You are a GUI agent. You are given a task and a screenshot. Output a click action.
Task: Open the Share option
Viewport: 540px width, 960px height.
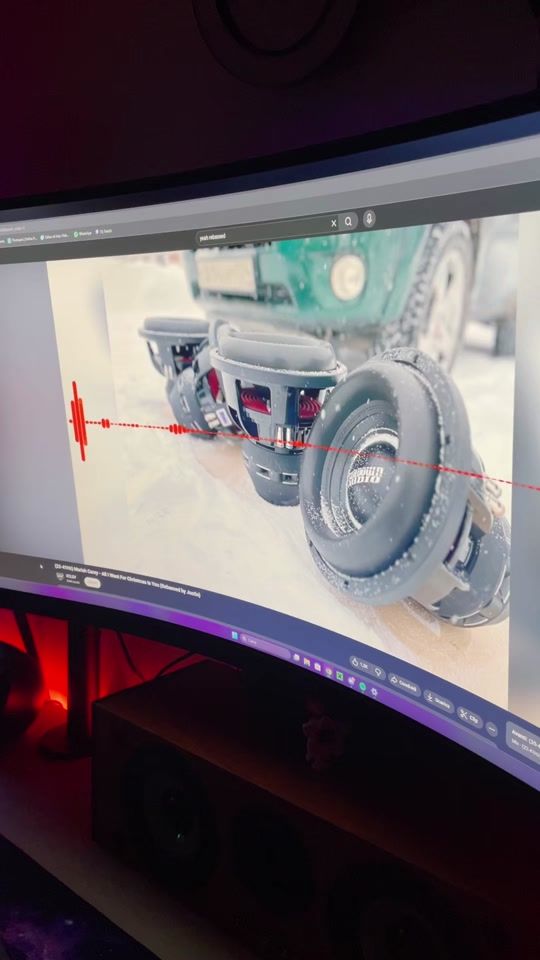coord(405,684)
